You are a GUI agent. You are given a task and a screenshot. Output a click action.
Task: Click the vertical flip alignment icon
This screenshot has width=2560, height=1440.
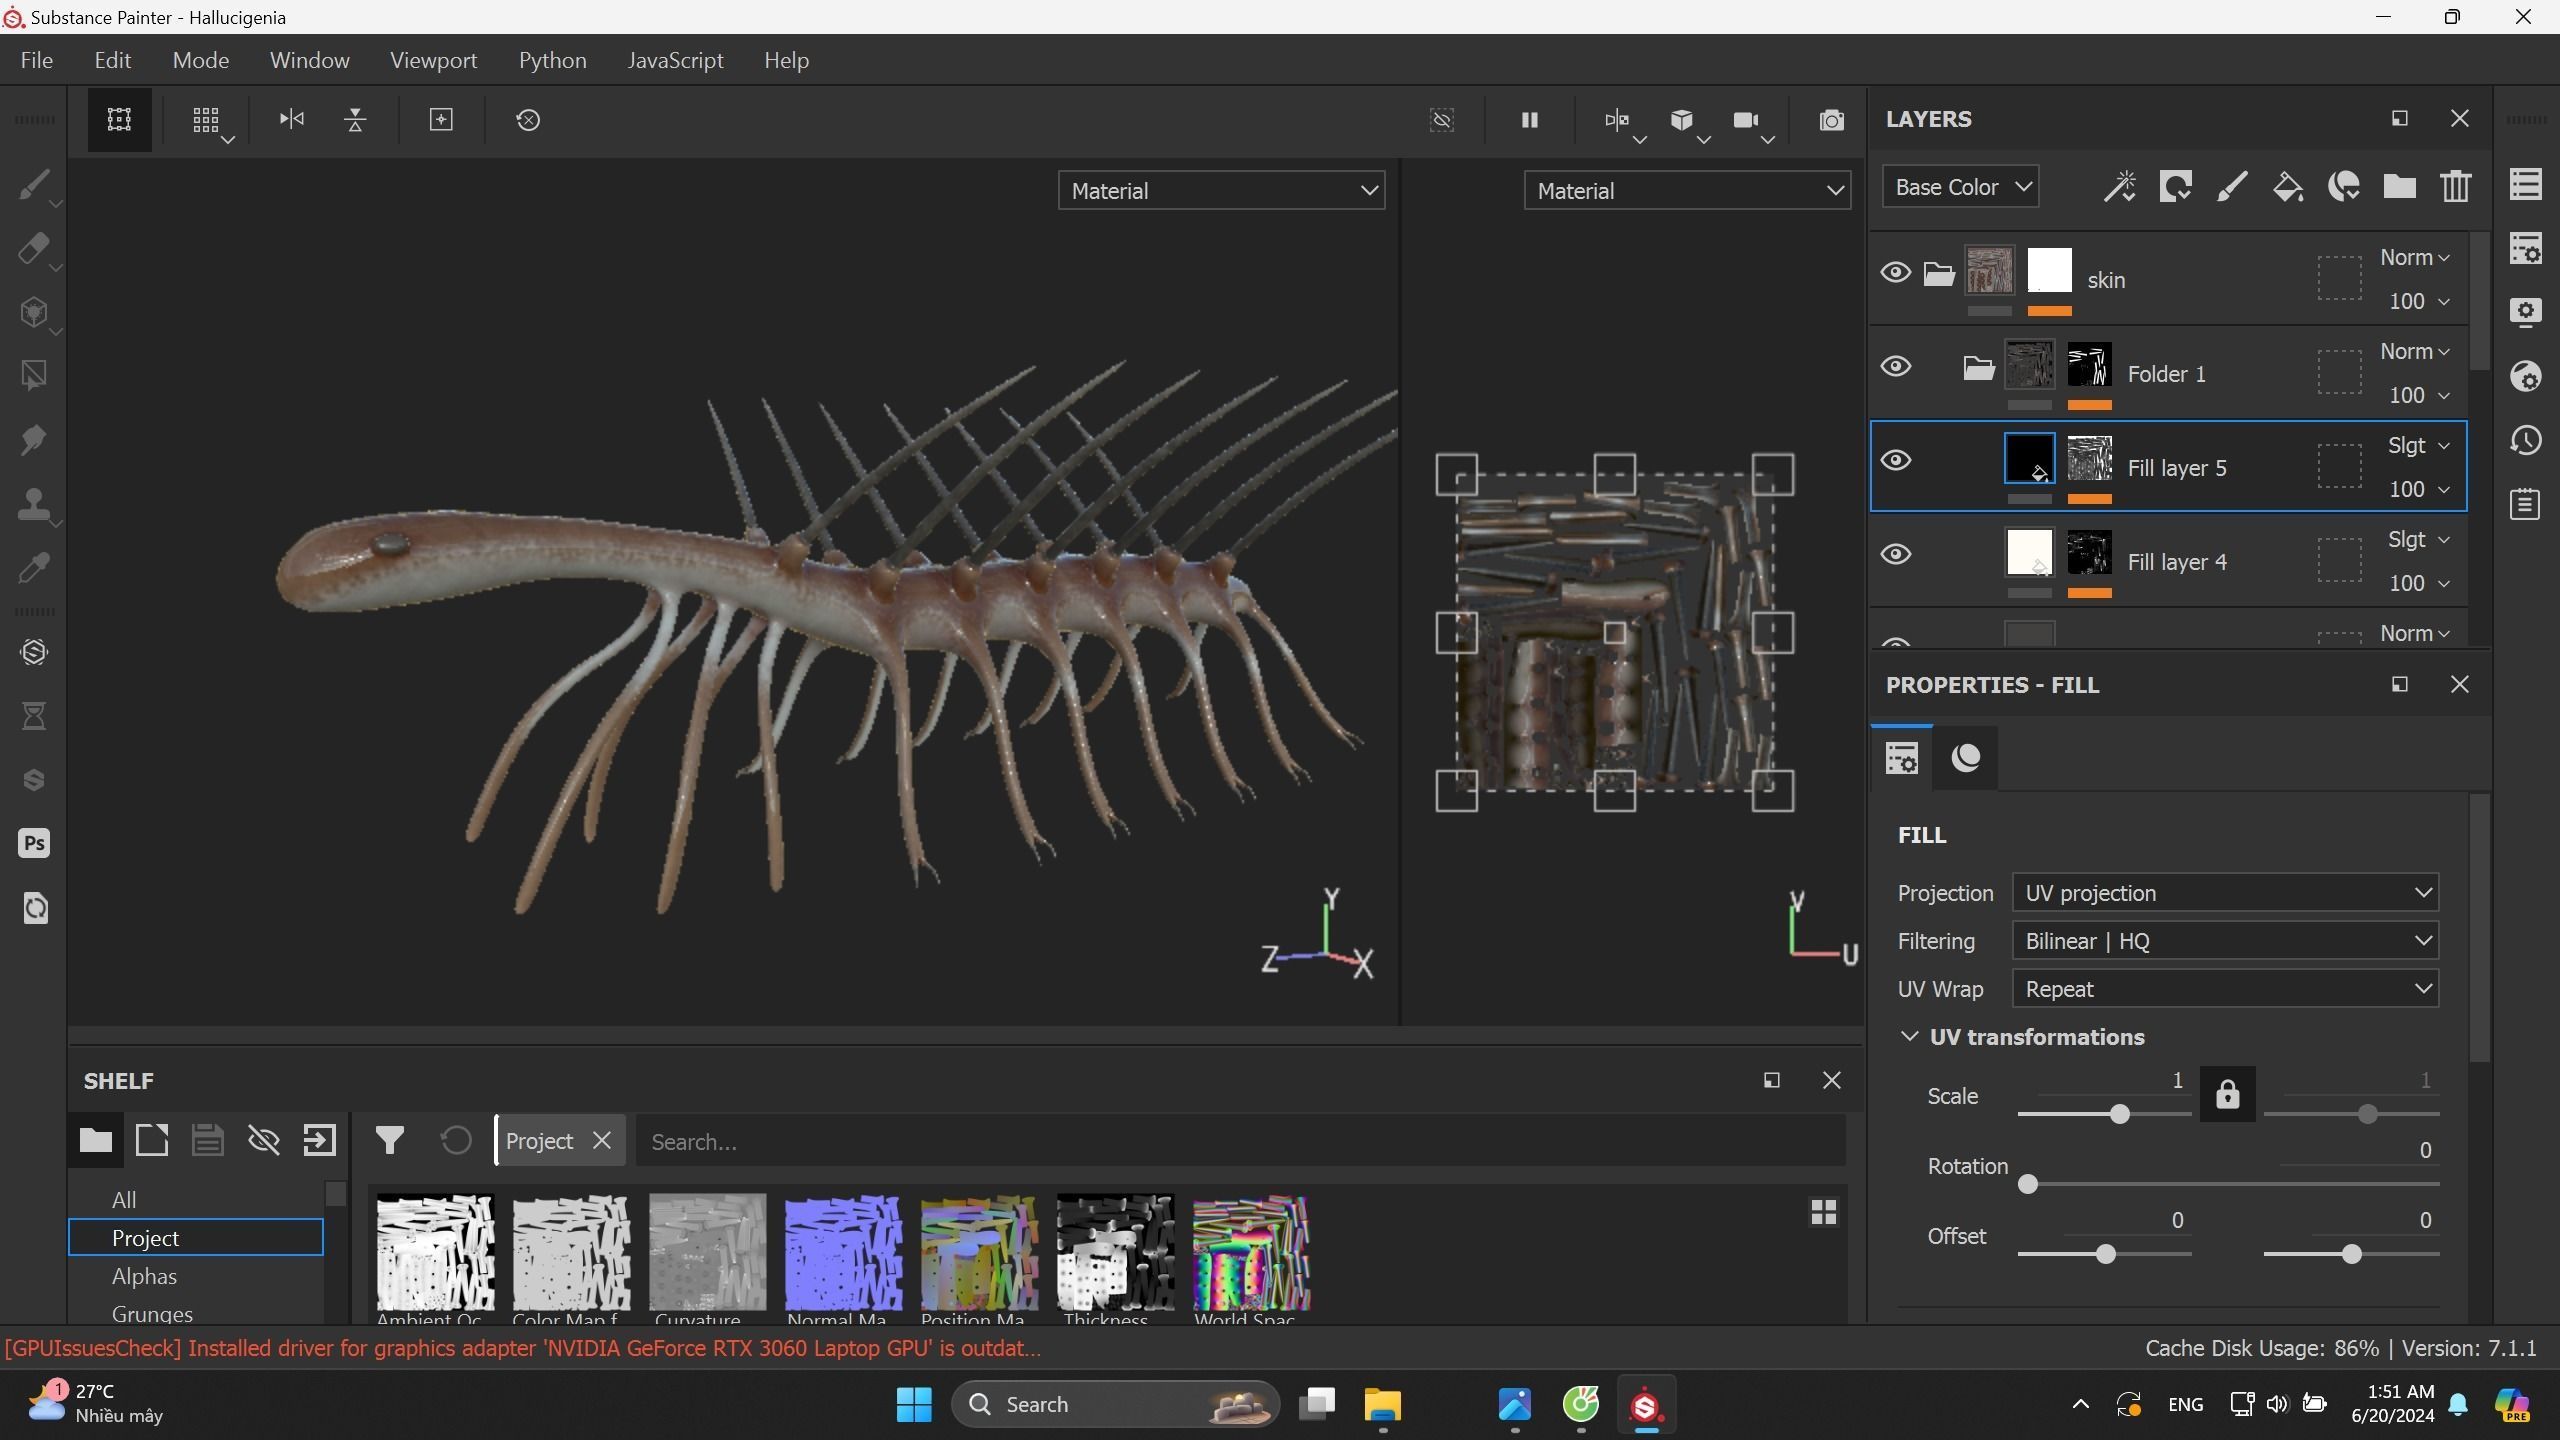coord(355,120)
